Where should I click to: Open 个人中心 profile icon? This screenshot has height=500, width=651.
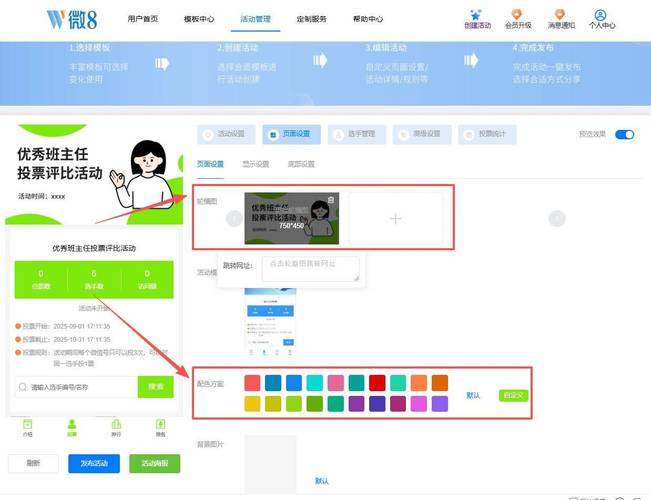coord(601,16)
